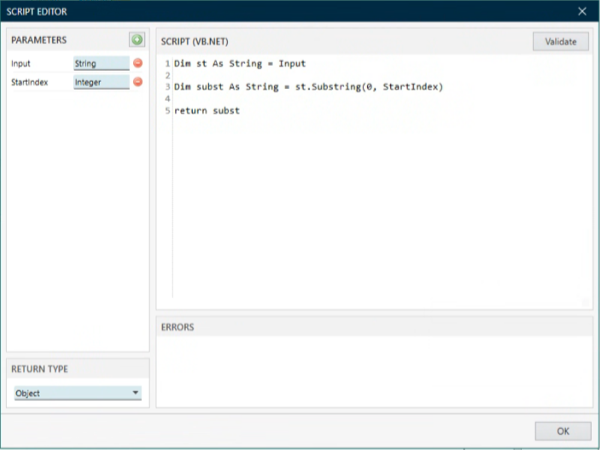Open the StartIndex type dropdown showing Integer
Screen dimensions: 600x450
101,82
